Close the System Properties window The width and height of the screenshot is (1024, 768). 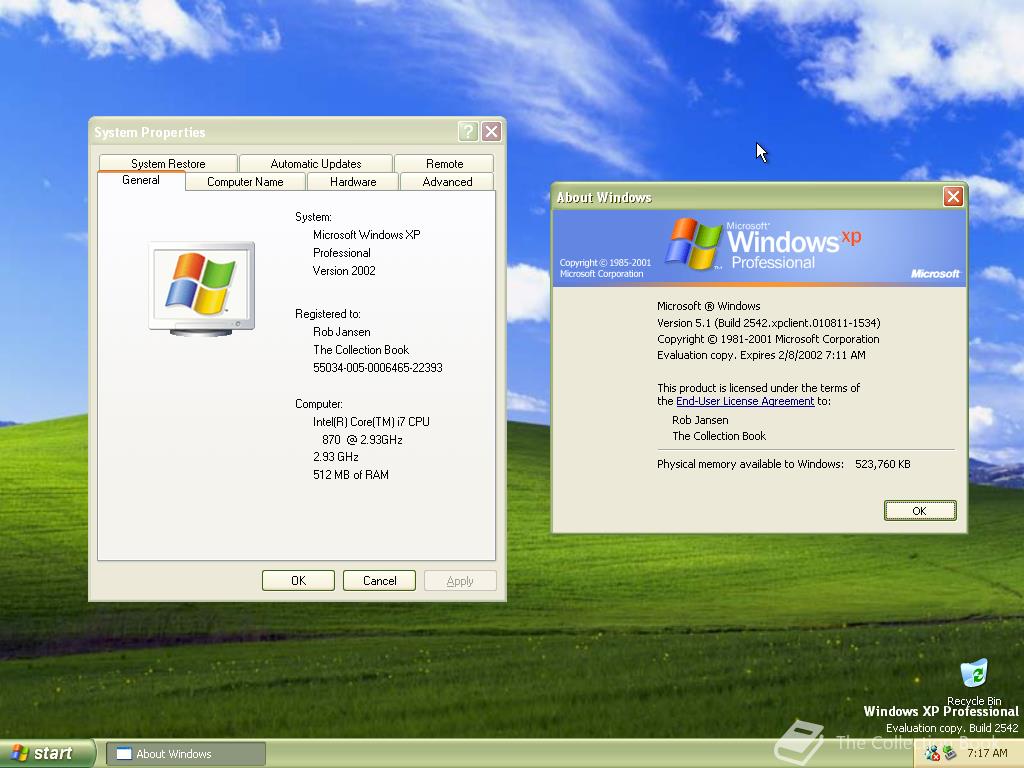tap(492, 132)
